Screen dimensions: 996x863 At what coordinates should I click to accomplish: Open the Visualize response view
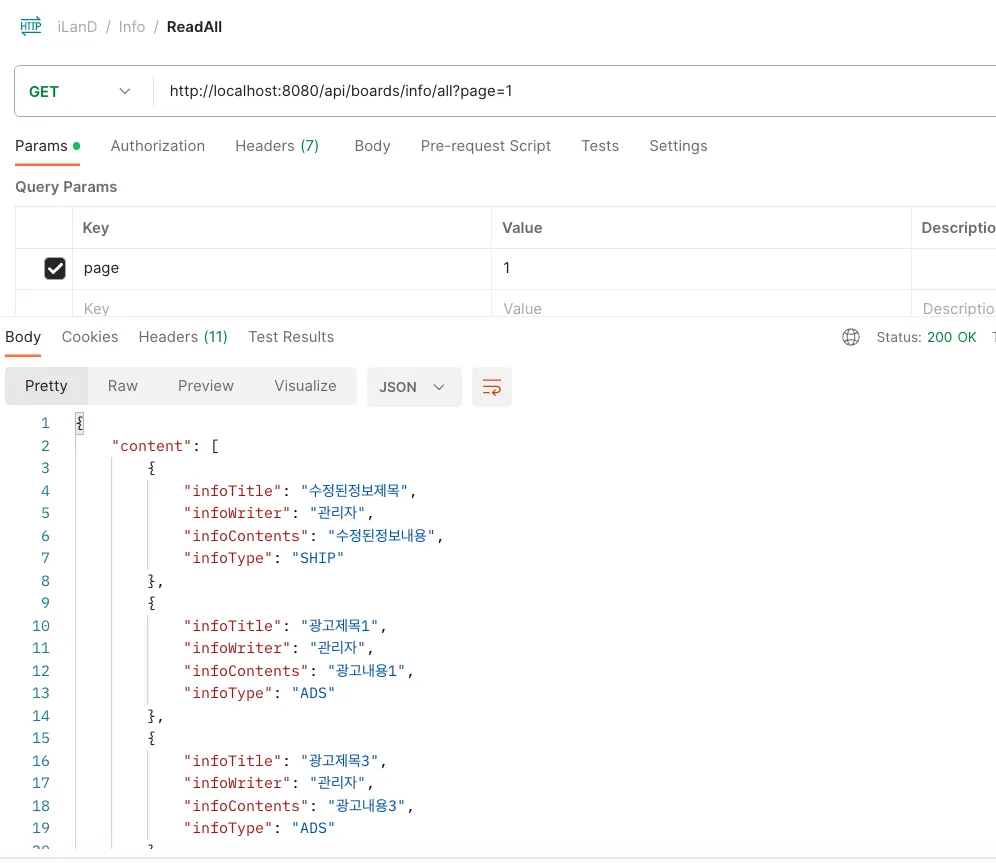[305, 386]
